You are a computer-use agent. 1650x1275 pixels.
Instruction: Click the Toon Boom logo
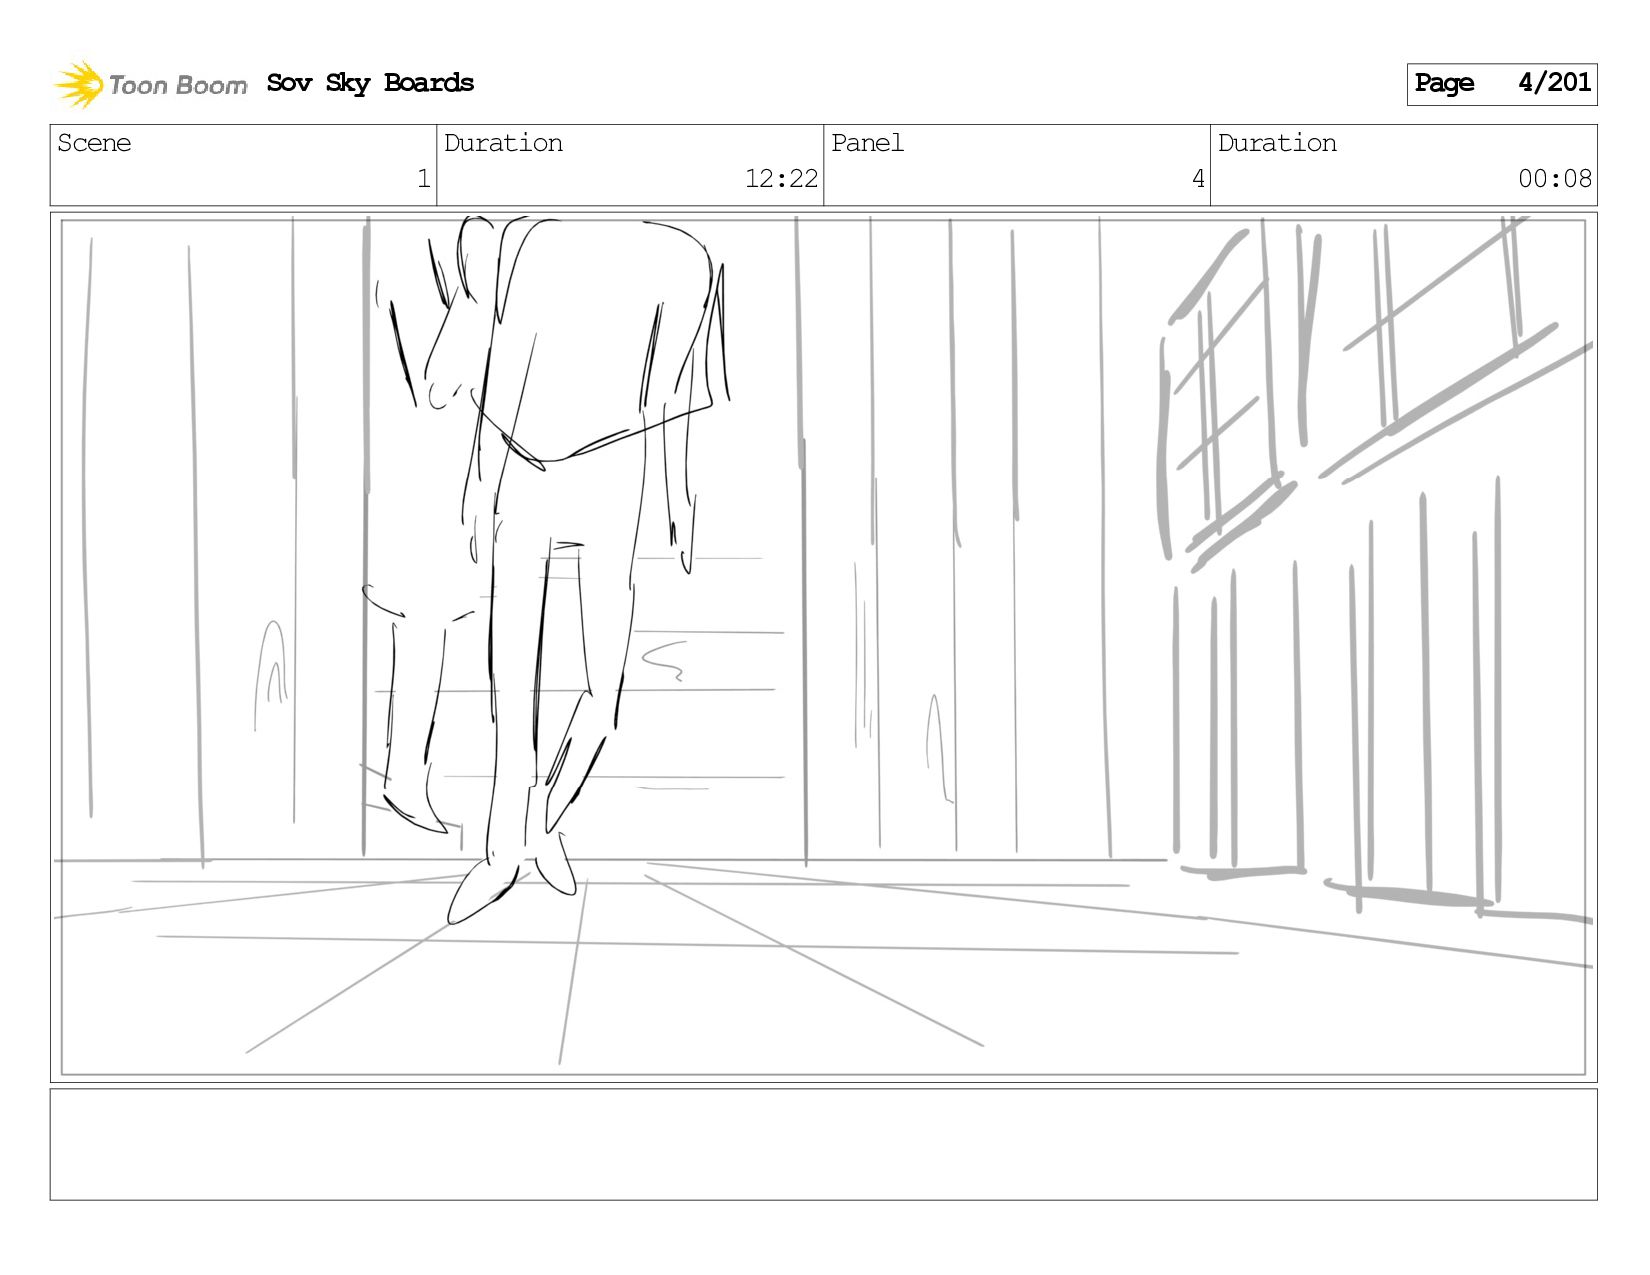click(150, 84)
